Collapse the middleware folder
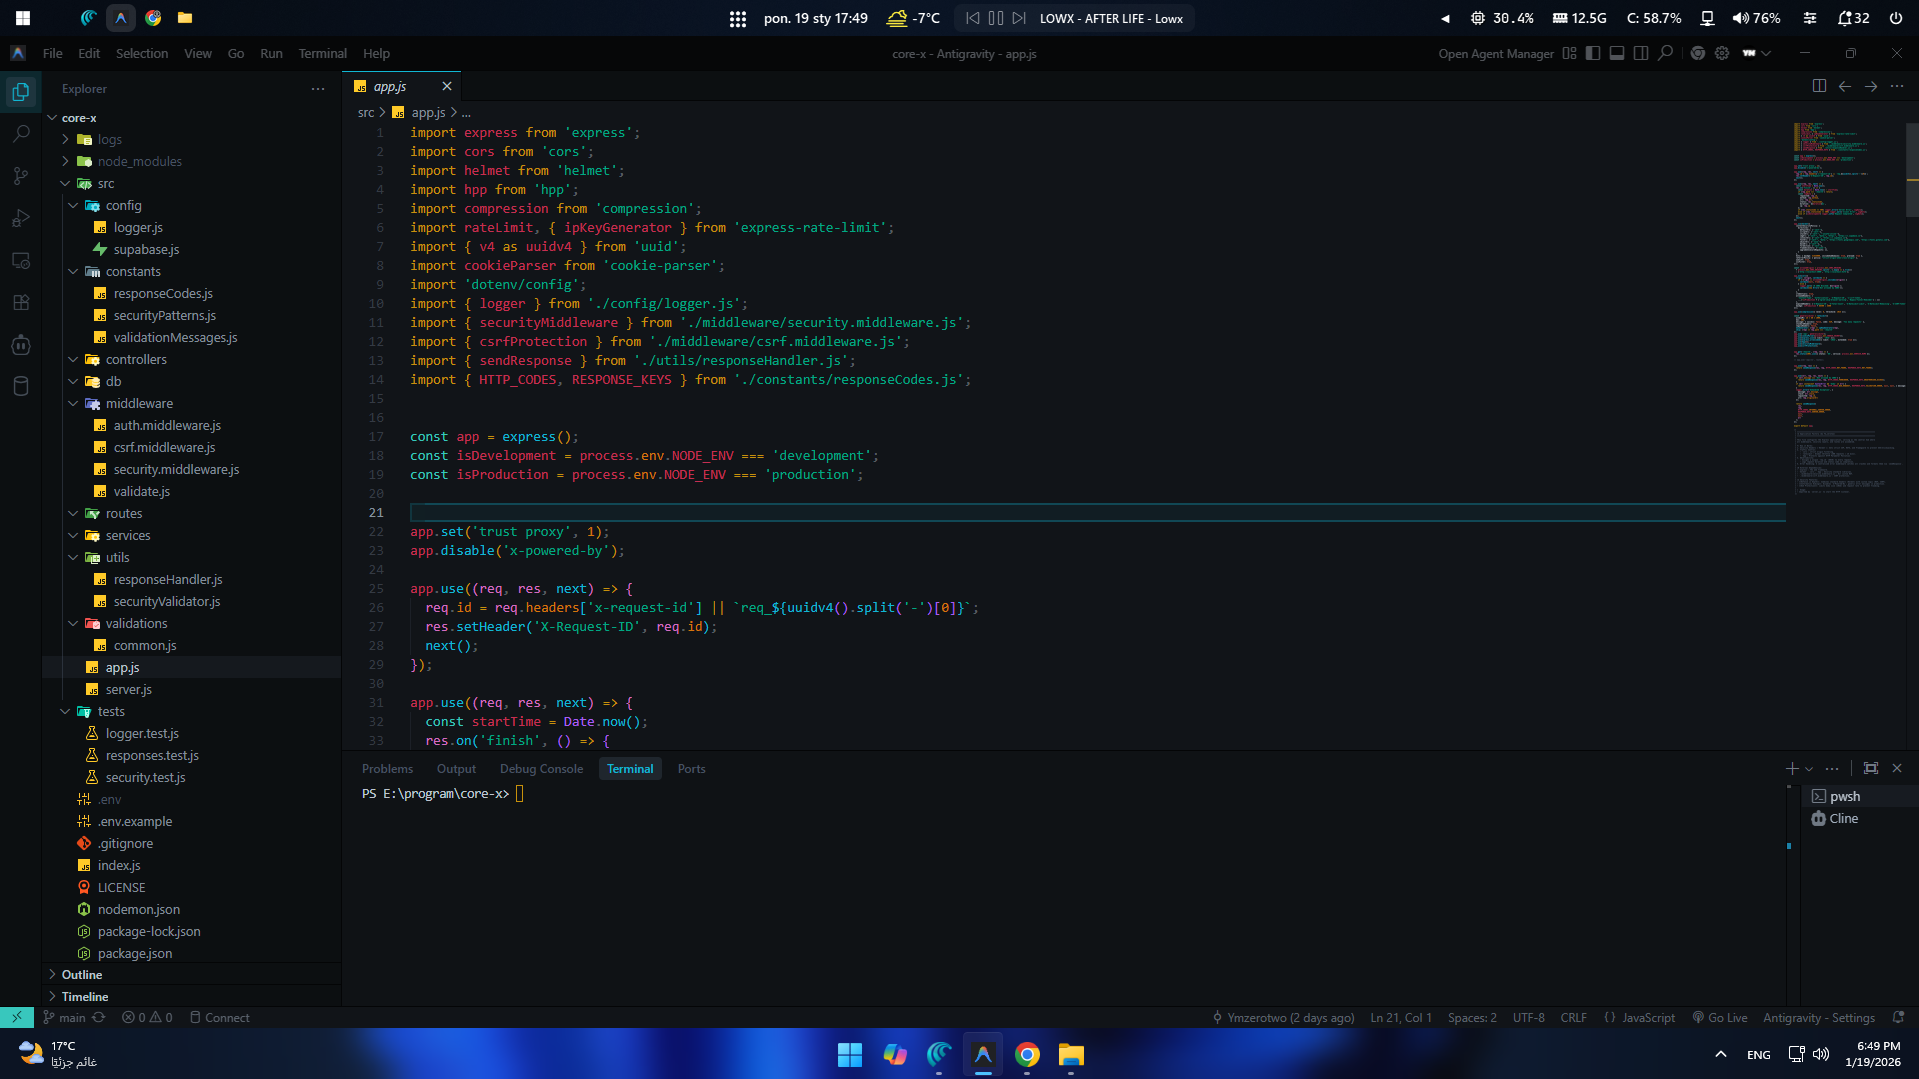Image resolution: width=1919 pixels, height=1079 pixels. (x=139, y=404)
